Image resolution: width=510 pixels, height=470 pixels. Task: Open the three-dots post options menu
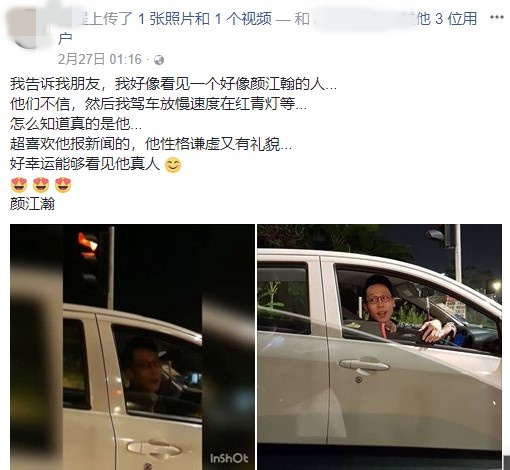496,17
